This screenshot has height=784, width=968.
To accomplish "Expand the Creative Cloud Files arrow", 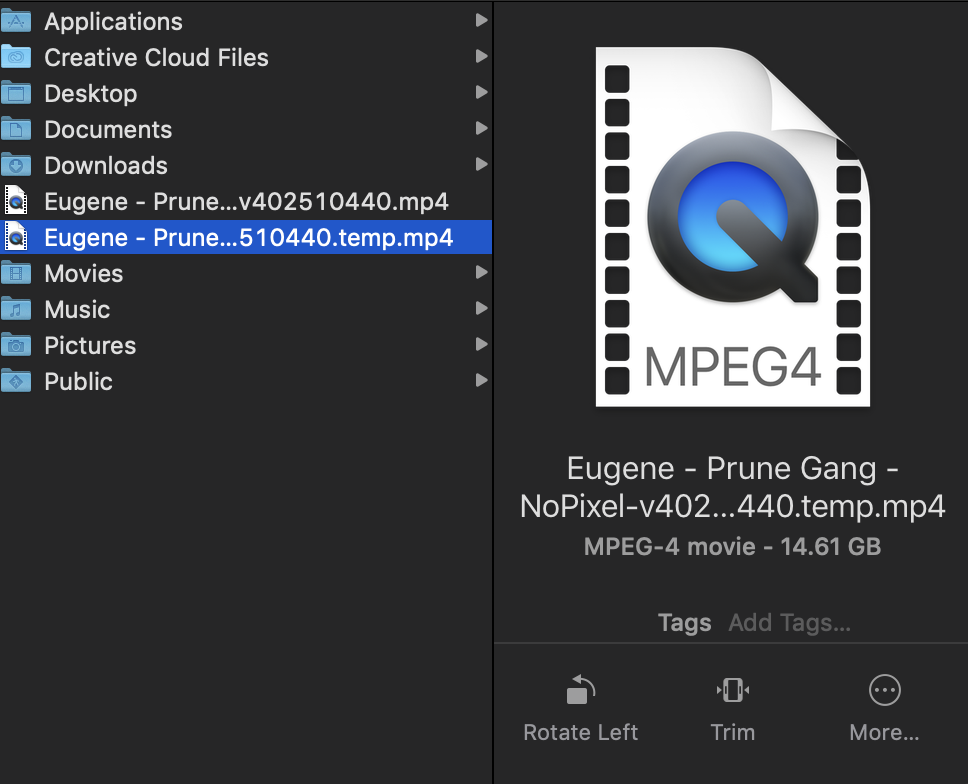I will tap(482, 57).
